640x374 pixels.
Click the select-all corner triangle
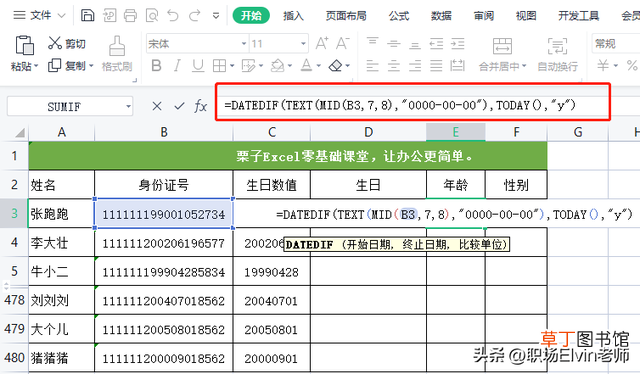click(x=20, y=132)
